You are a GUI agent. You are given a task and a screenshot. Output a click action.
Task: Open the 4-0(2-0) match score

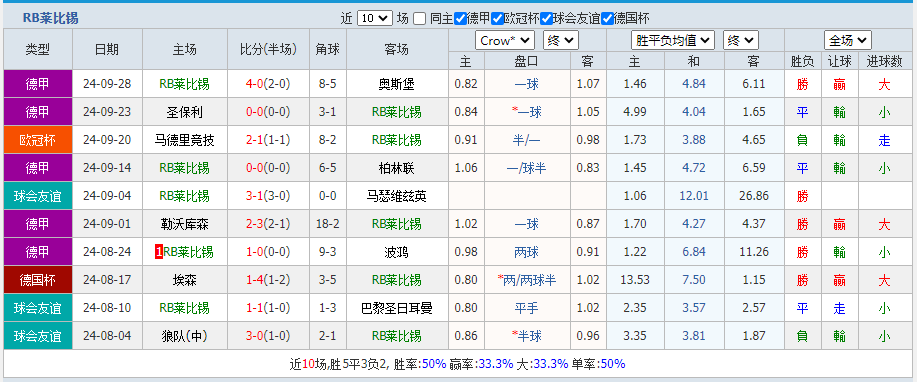tap(268, 84)
